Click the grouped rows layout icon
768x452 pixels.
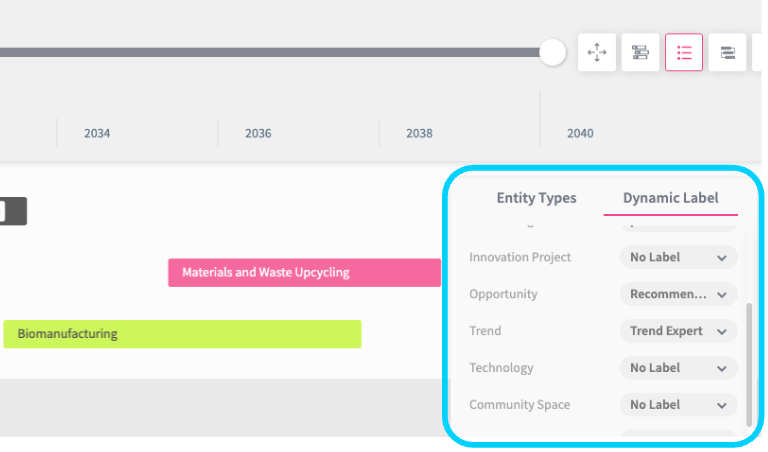coord(641,53)
